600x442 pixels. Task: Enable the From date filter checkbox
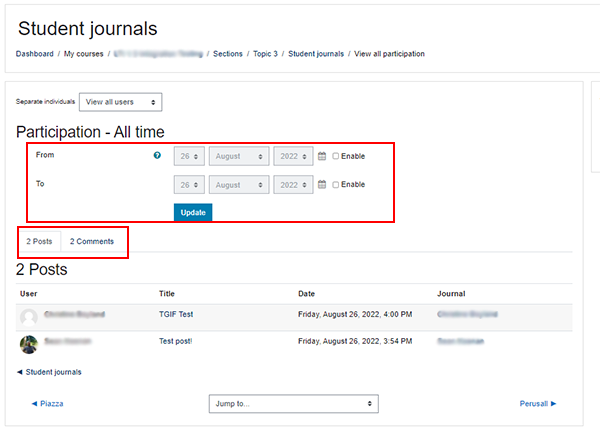tap(336, 156)
